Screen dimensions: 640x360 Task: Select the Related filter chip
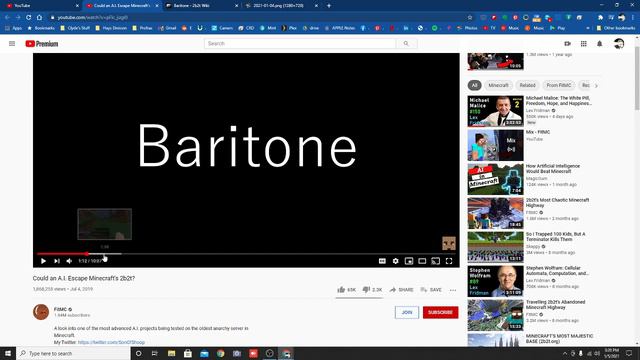[527, 85]
